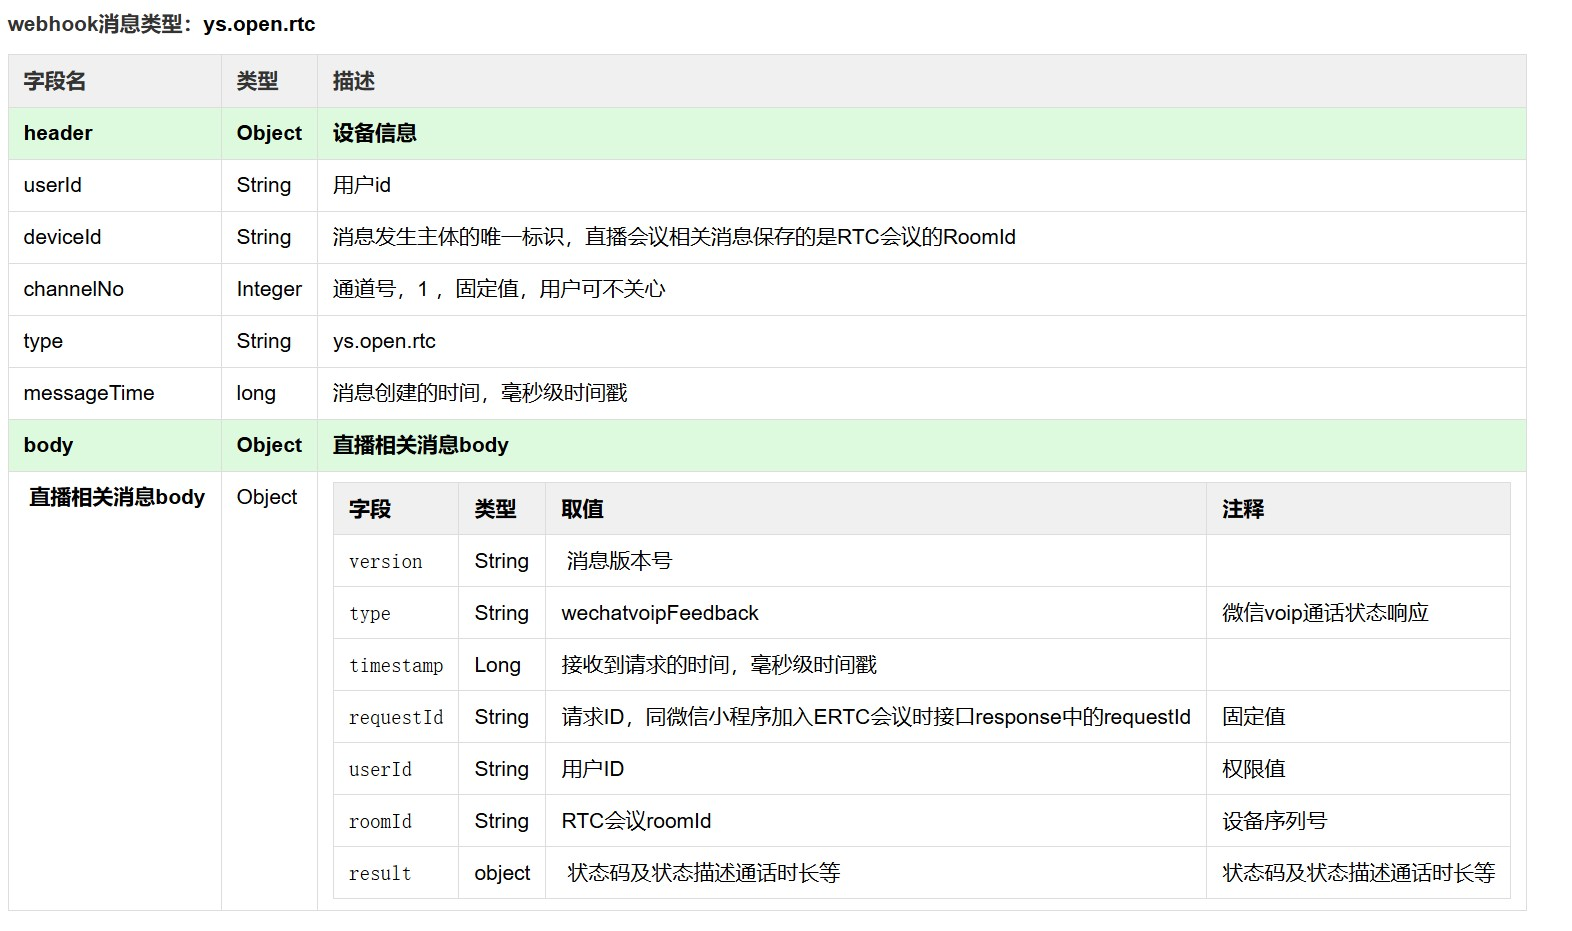The height and width of the screenshot is (931, 1572).
Task: Click '接收到请求的时间，毫秒级时间戳' value
Action: [x=719, y=665]
